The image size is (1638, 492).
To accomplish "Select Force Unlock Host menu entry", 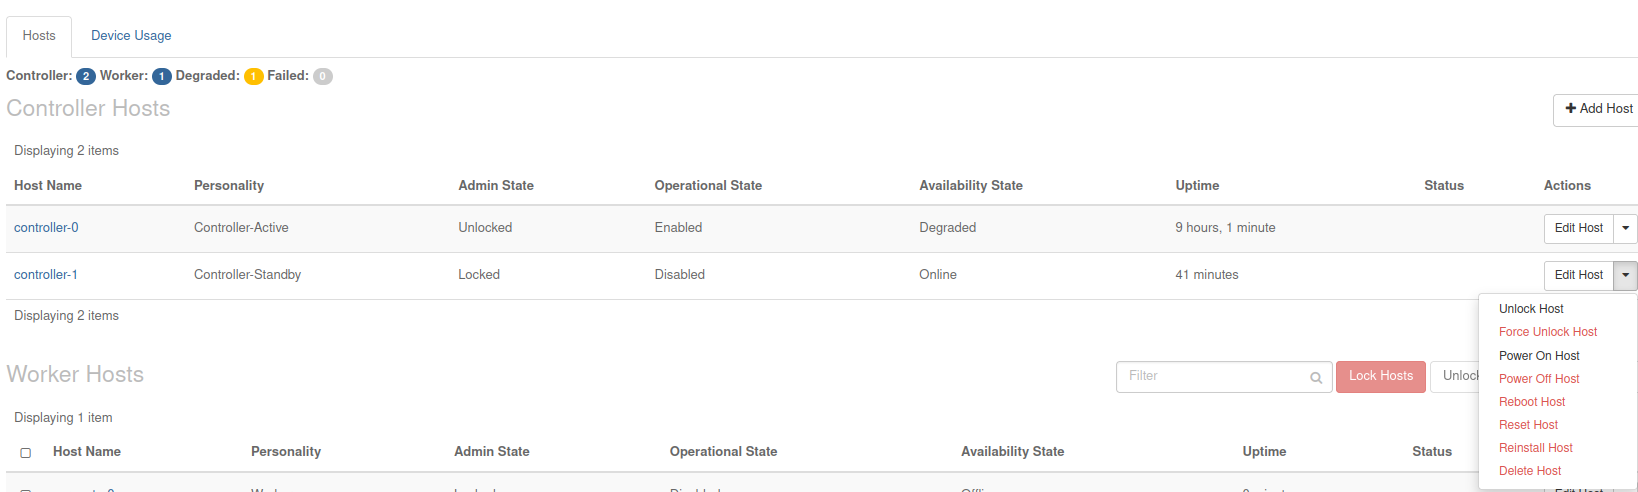I will (x=1547, y=332).
